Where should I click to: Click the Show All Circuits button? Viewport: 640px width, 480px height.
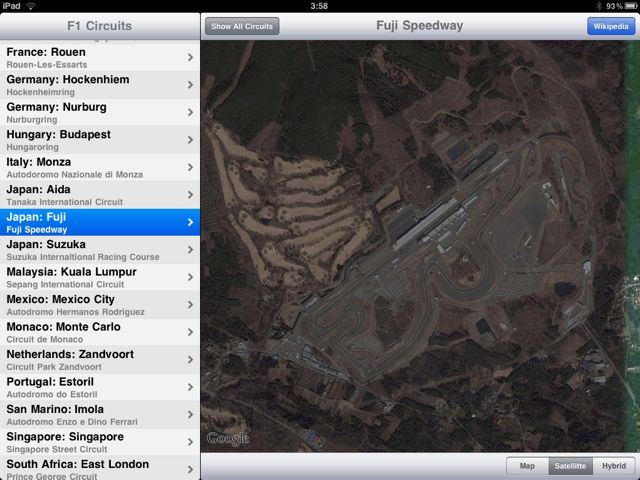pos(242,26)
